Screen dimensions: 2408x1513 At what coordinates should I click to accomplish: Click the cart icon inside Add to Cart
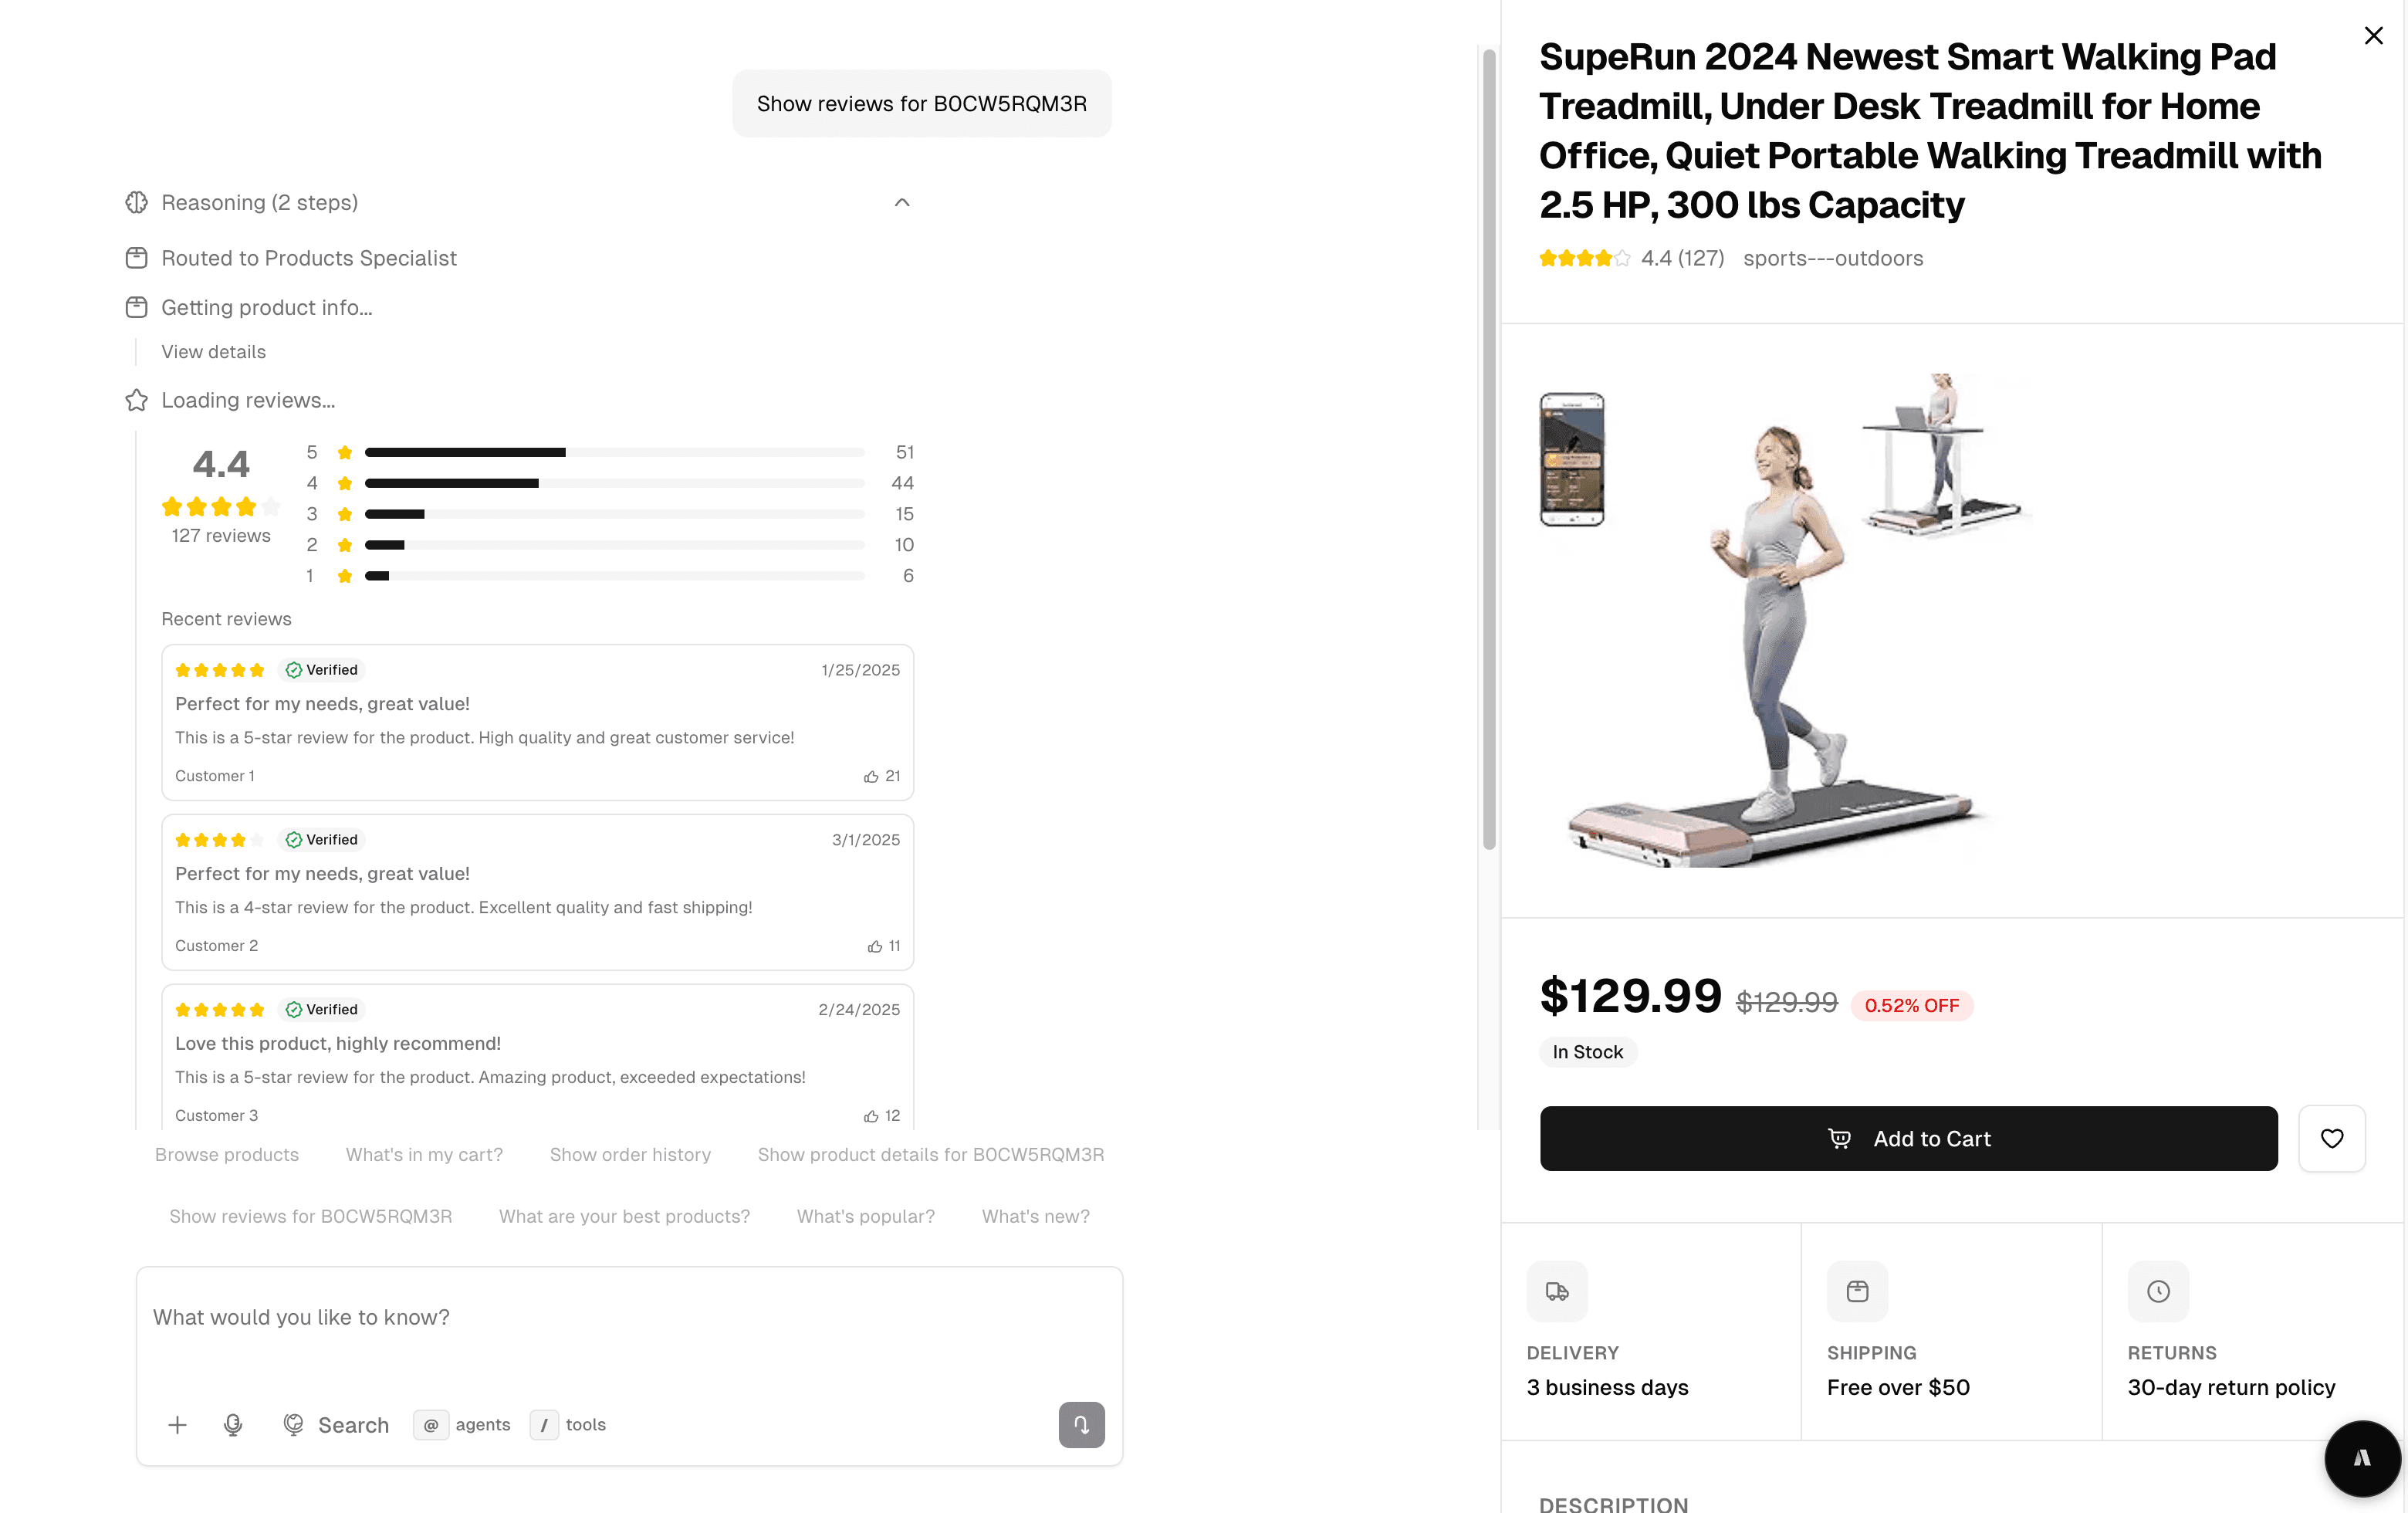1840,1138
